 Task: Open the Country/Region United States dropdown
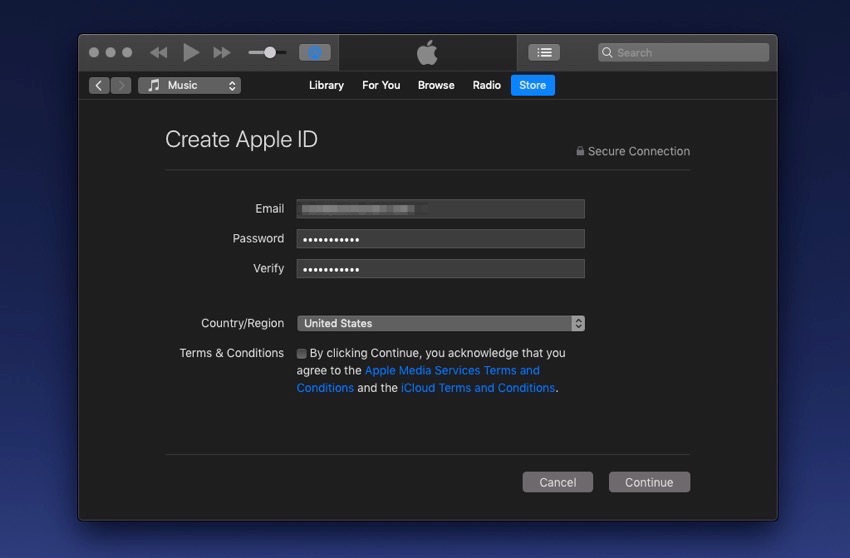pyautogui.click(x=440, y=323)
